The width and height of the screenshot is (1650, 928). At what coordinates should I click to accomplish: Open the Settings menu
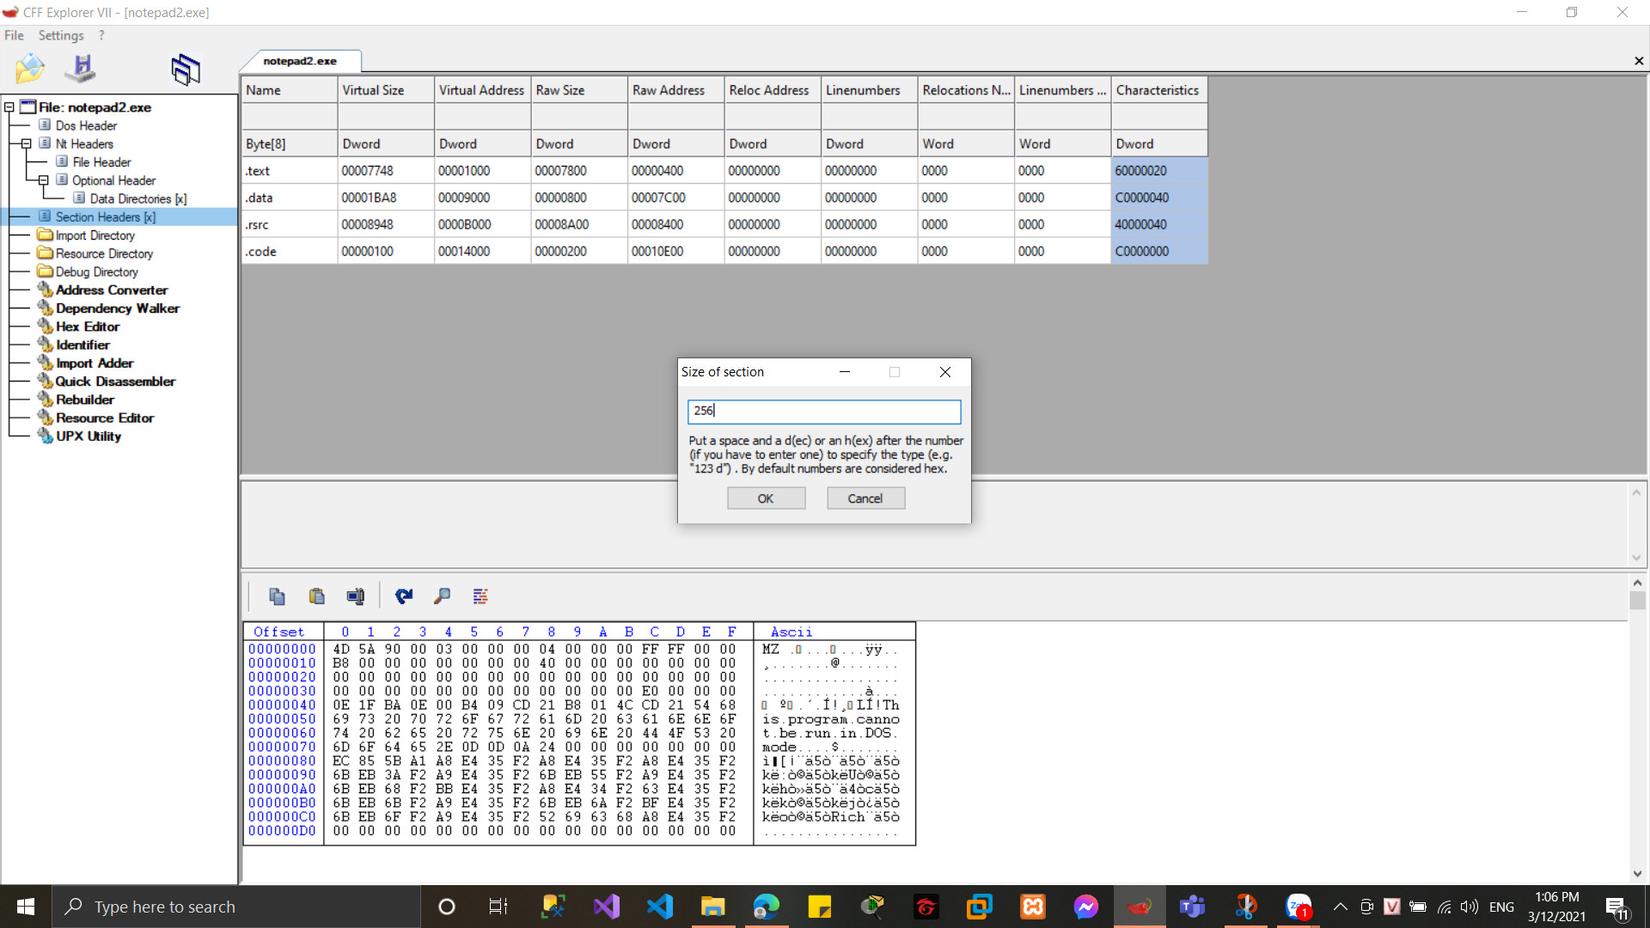click(61, 35)
